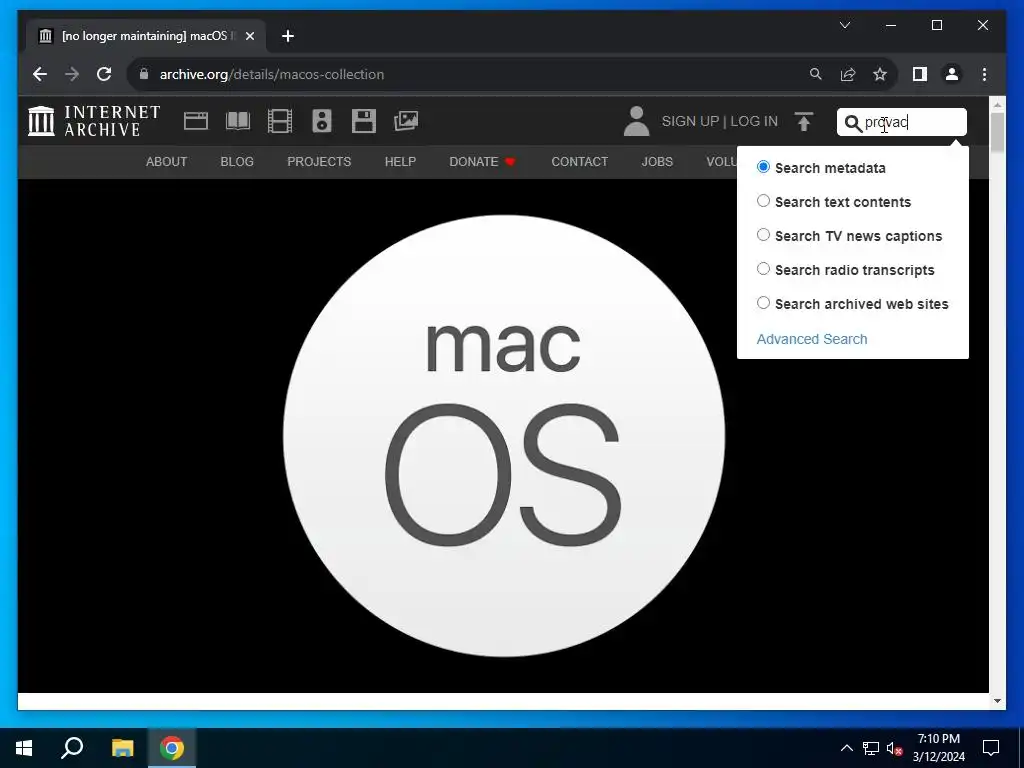
Task: Click the scrollbar up arrow
Action: (x=997, y=103)
